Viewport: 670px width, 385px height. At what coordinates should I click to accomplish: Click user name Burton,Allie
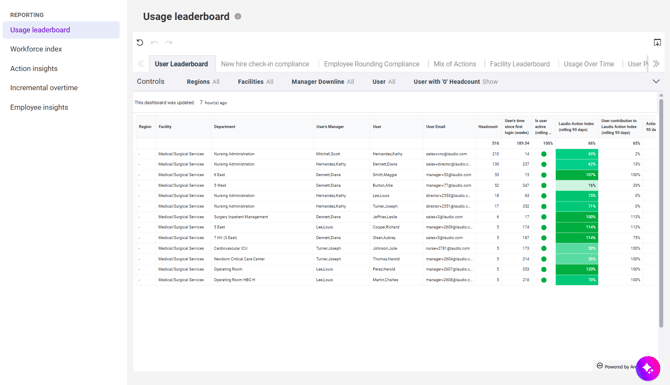pos(382,185)
